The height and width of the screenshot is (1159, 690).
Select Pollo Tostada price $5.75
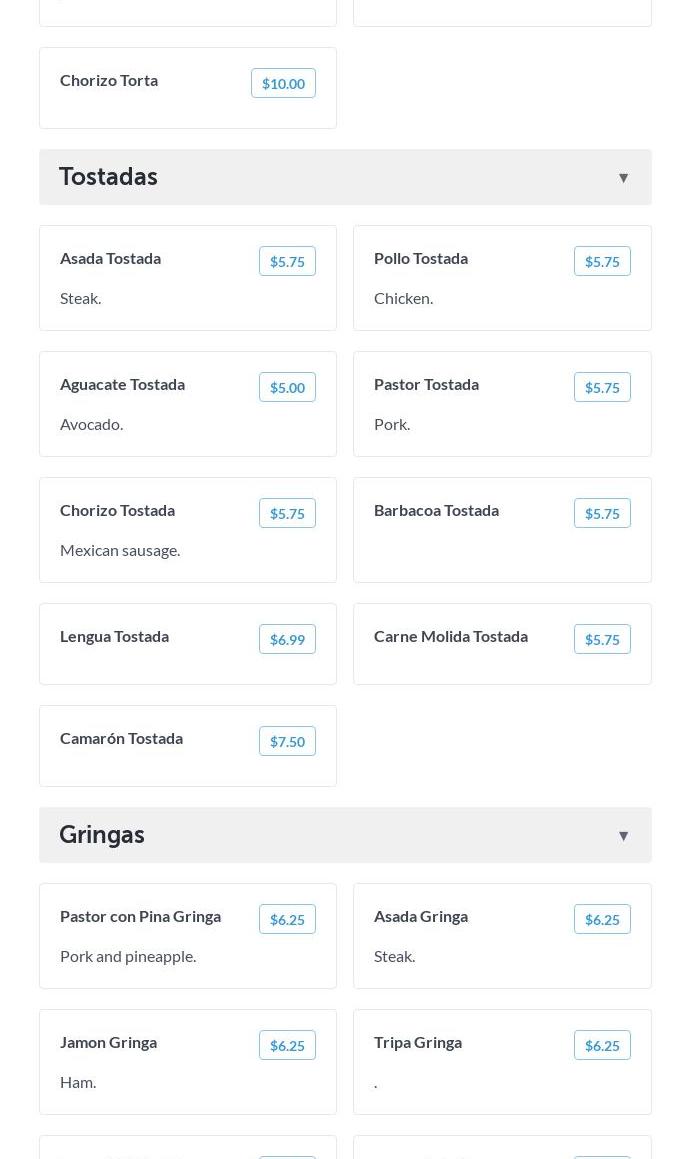(602, 261)
